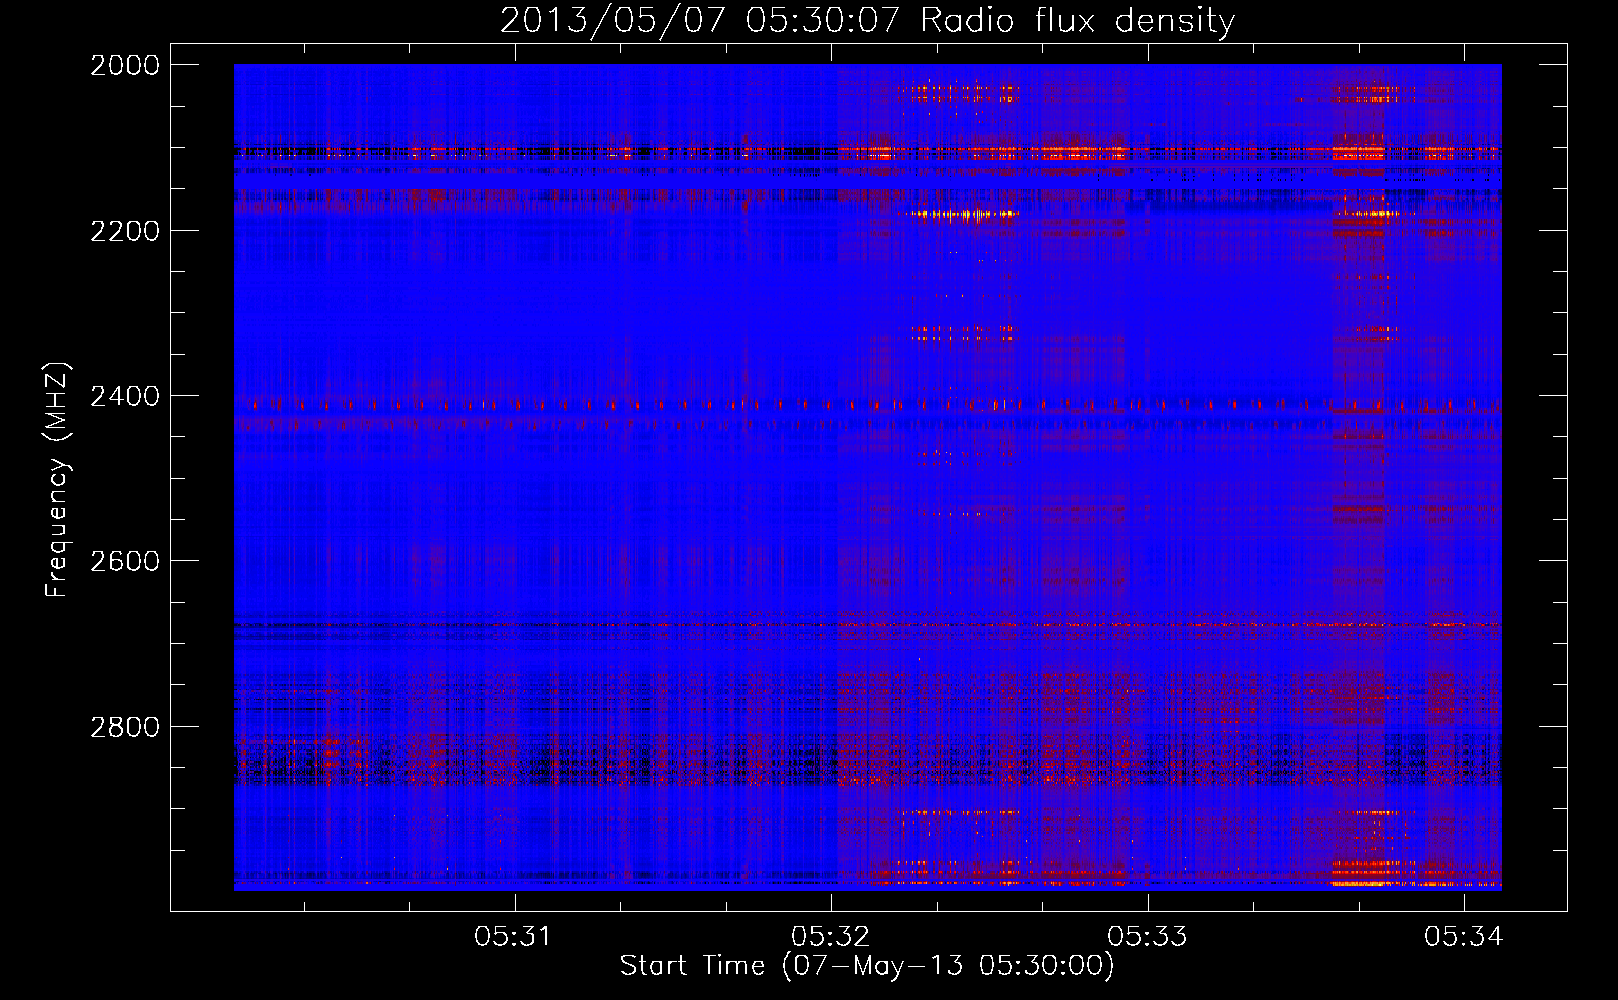Click the plot title "2013/05/07 05:30:07 Radio flux density"
This screenshot has height=1000, width=1618.
[x=867, y=20]
